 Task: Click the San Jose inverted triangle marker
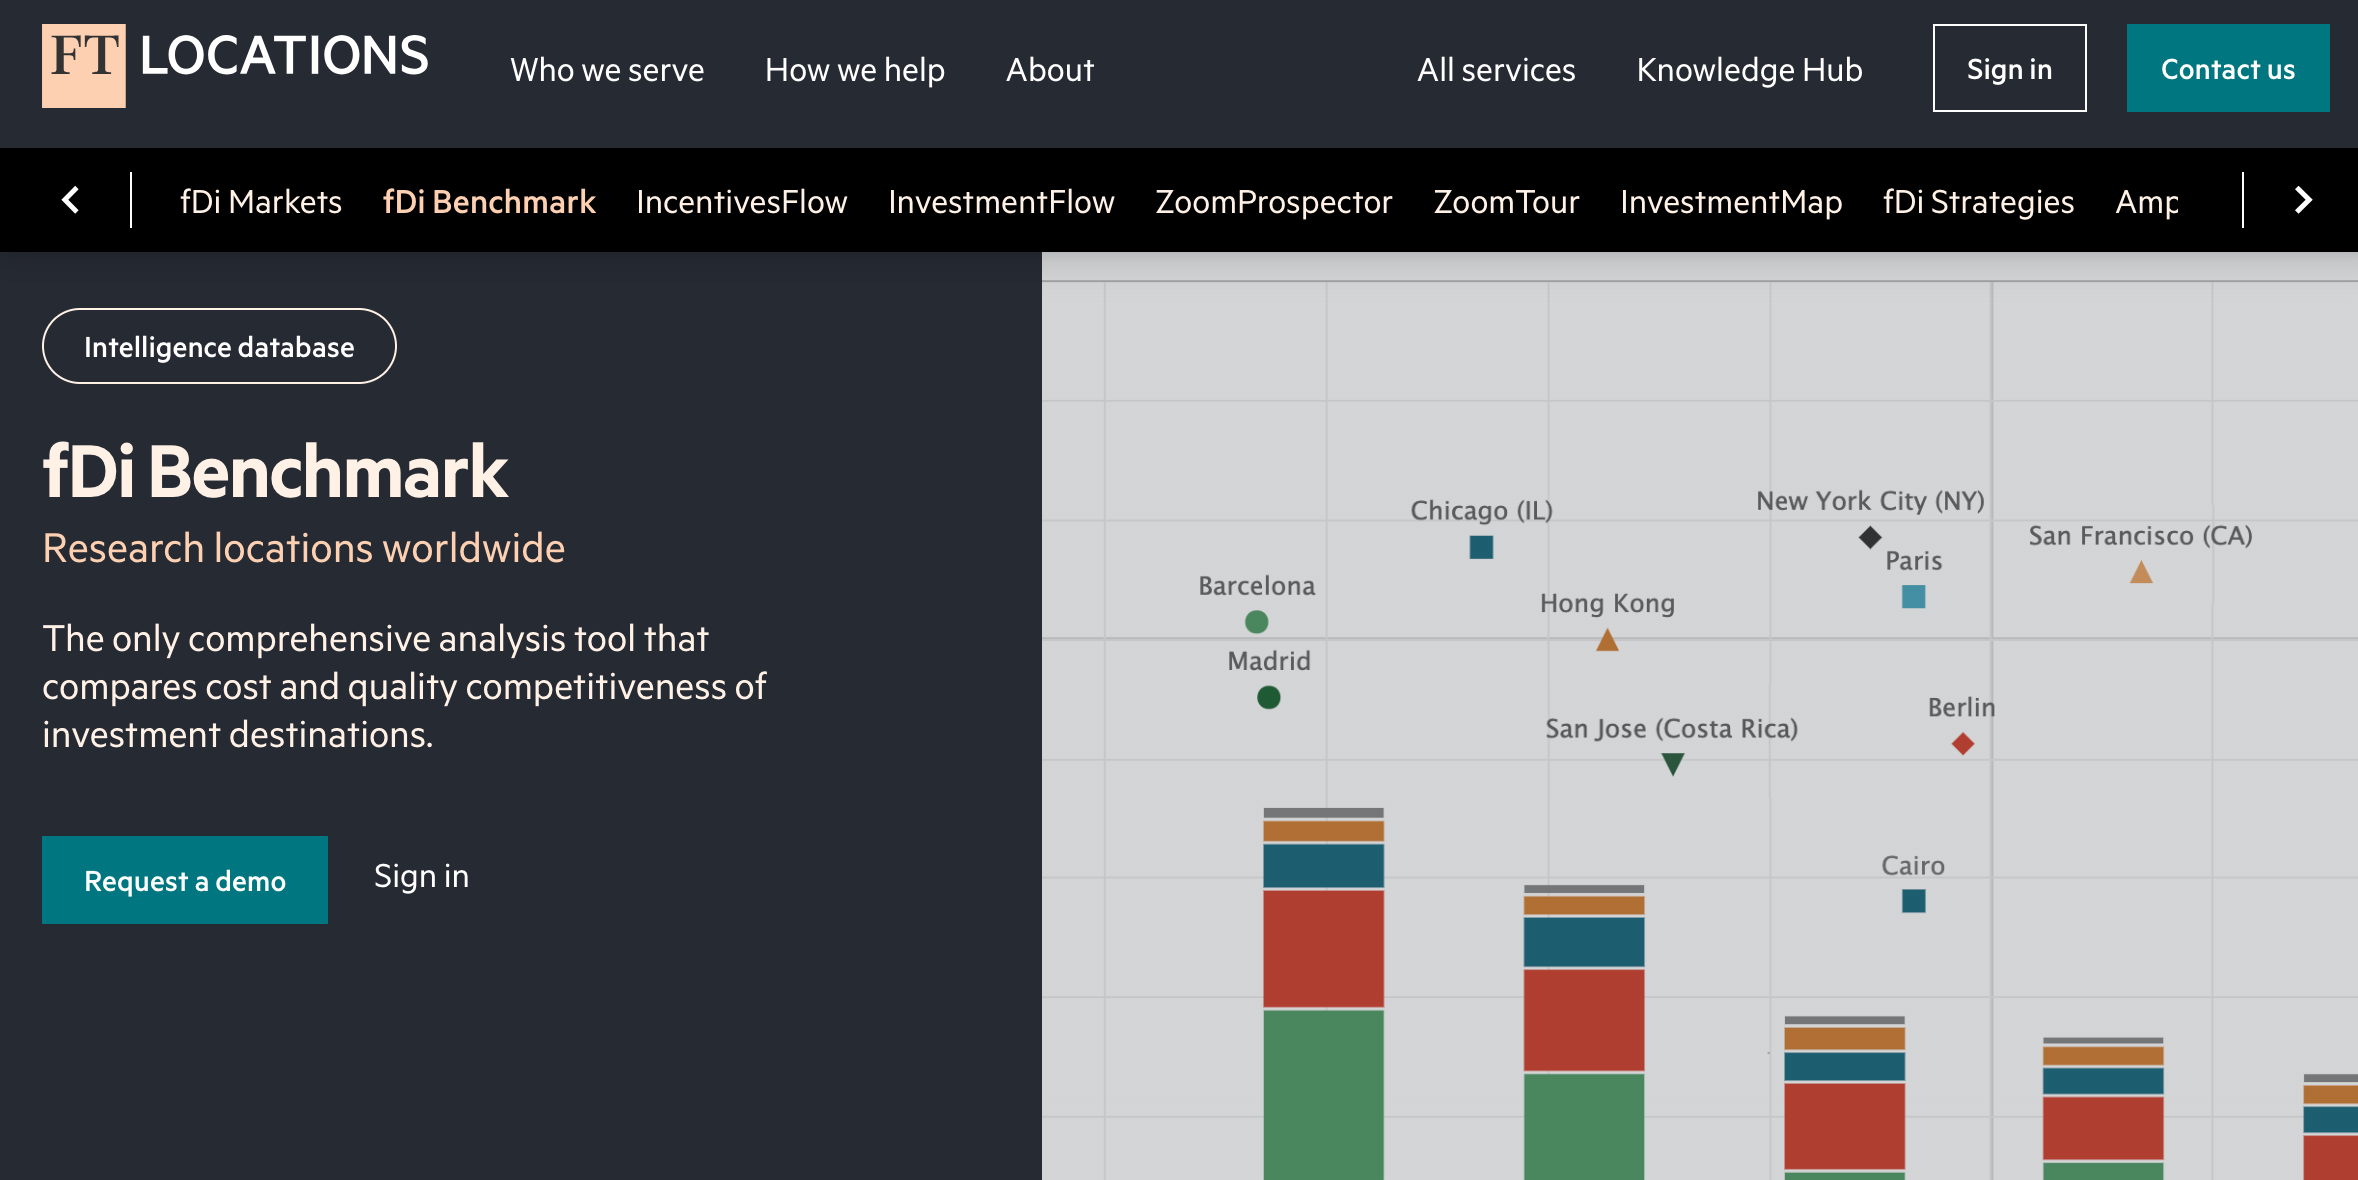(x=1672, y=764)
